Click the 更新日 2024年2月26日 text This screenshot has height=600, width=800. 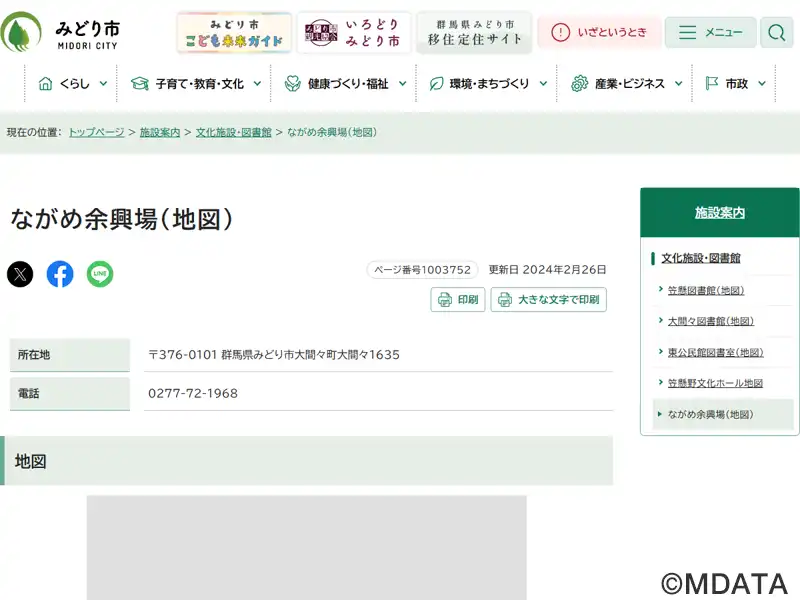coord(547,270)
